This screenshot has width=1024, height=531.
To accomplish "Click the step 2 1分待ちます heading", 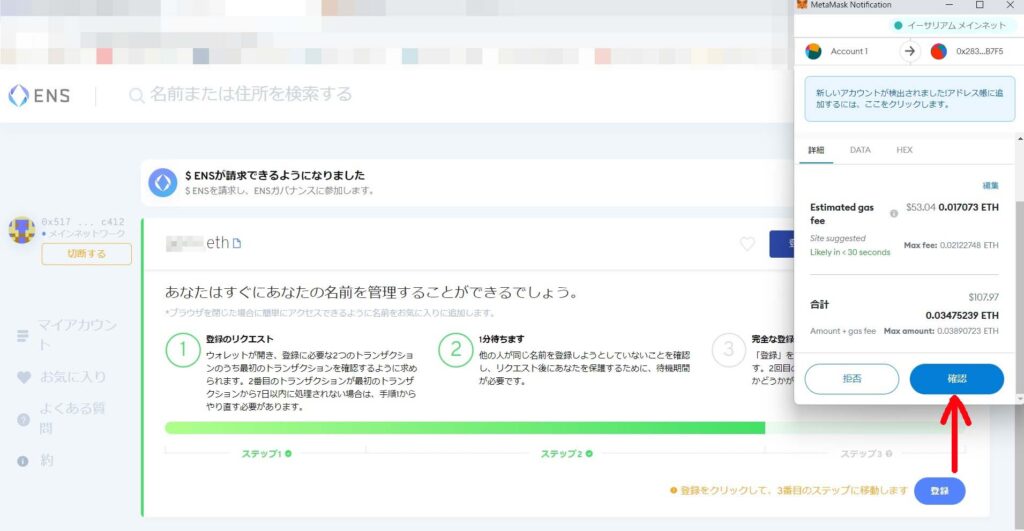I will coord(502,339).
